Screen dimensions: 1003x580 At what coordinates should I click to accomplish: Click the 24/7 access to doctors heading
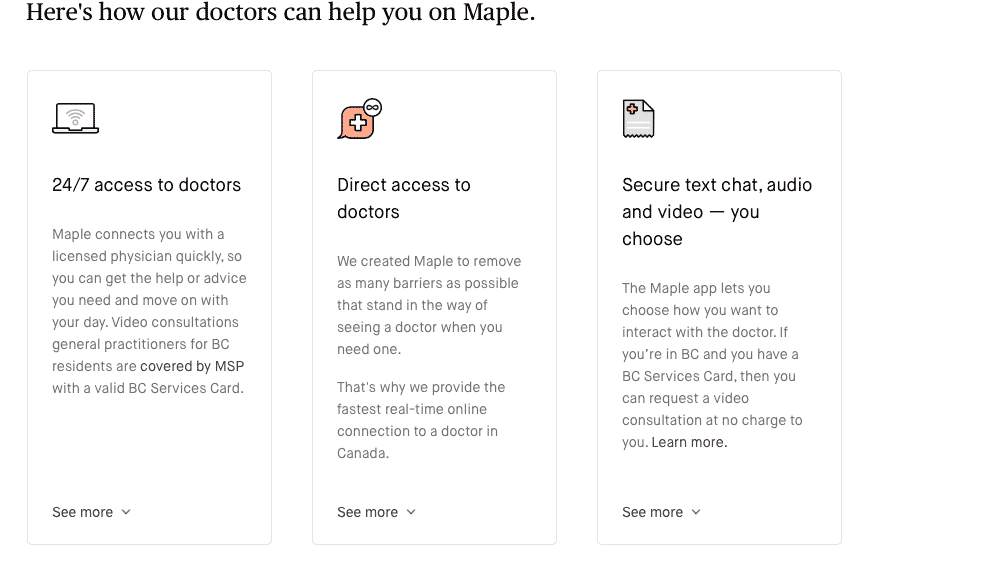tap(146, 185)
